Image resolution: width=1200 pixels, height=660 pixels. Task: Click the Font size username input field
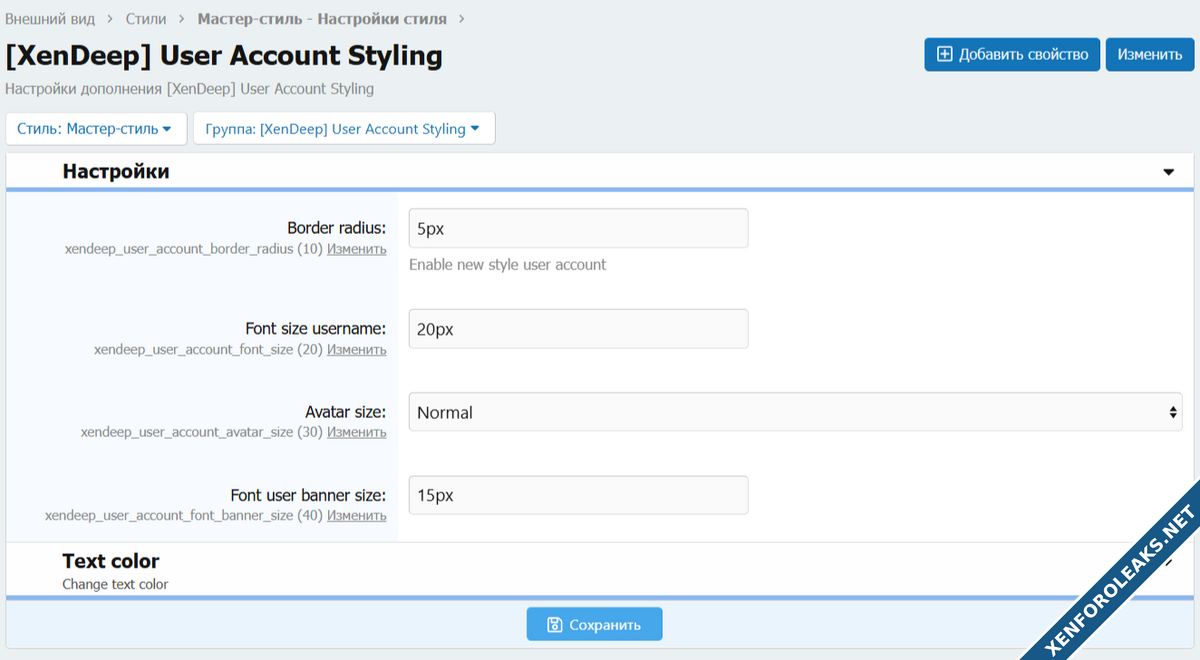pyautogui.click(x=578, y=329)
